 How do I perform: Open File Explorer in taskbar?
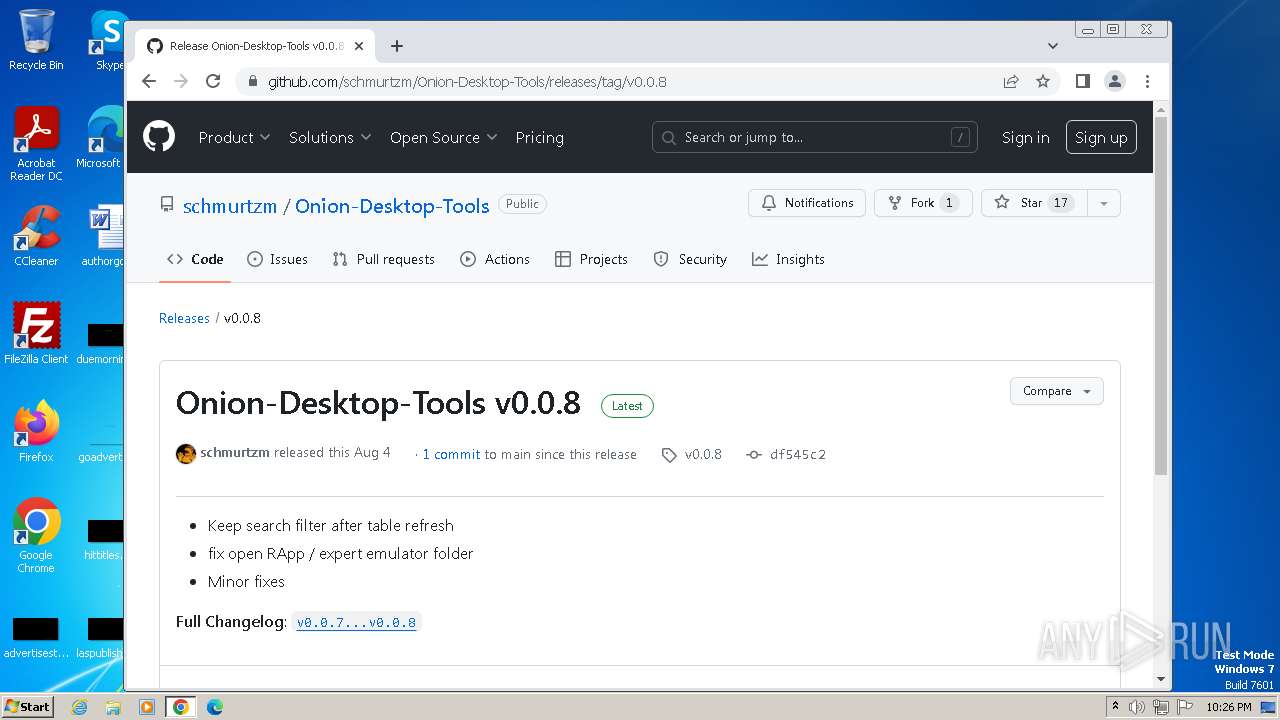[113, 707]
